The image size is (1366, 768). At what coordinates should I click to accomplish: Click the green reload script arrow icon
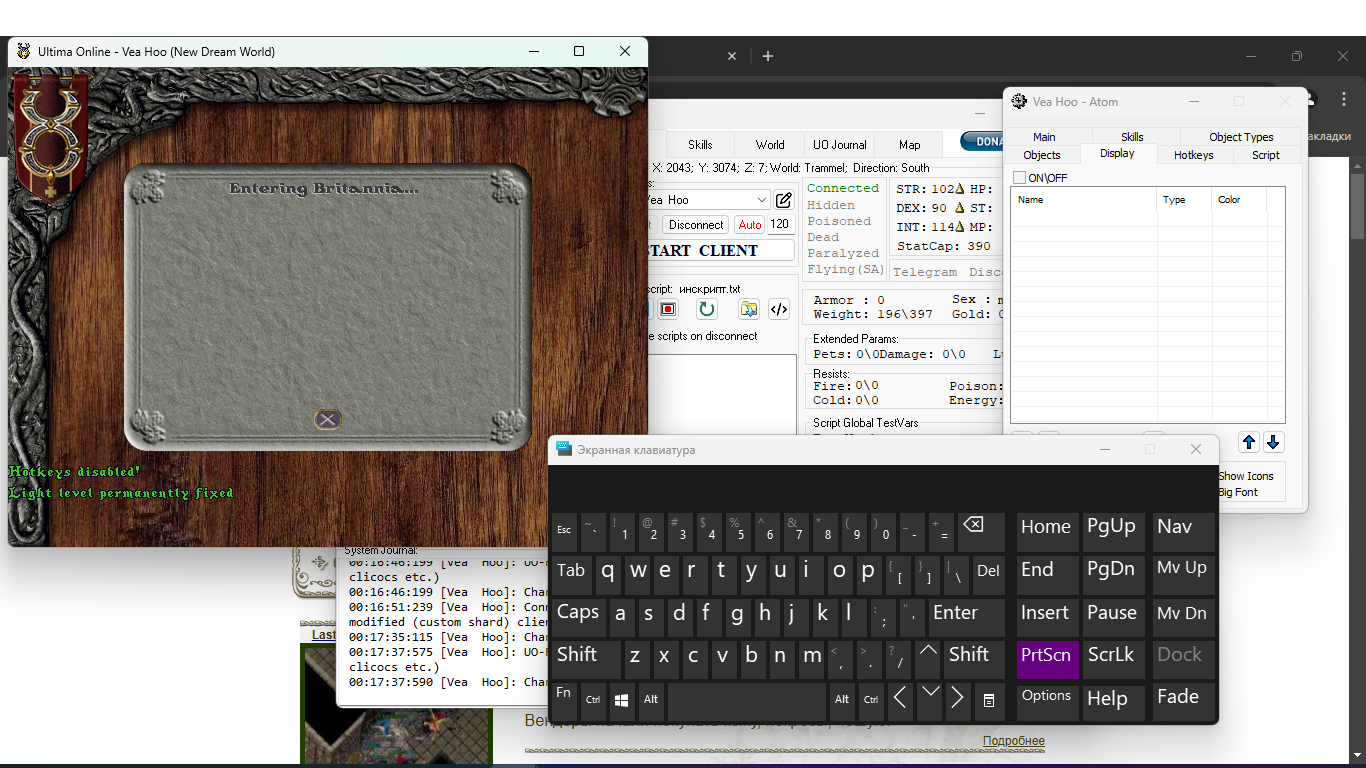click(706, 310)
